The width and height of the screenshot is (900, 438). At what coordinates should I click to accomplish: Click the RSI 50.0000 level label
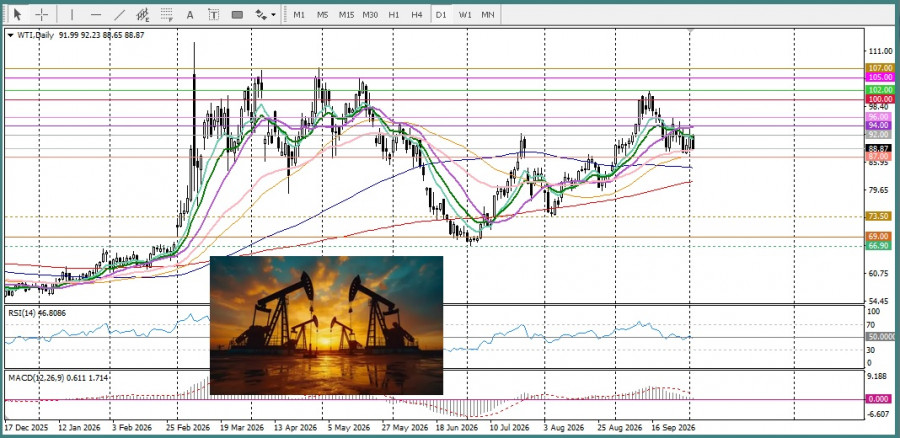881,336
